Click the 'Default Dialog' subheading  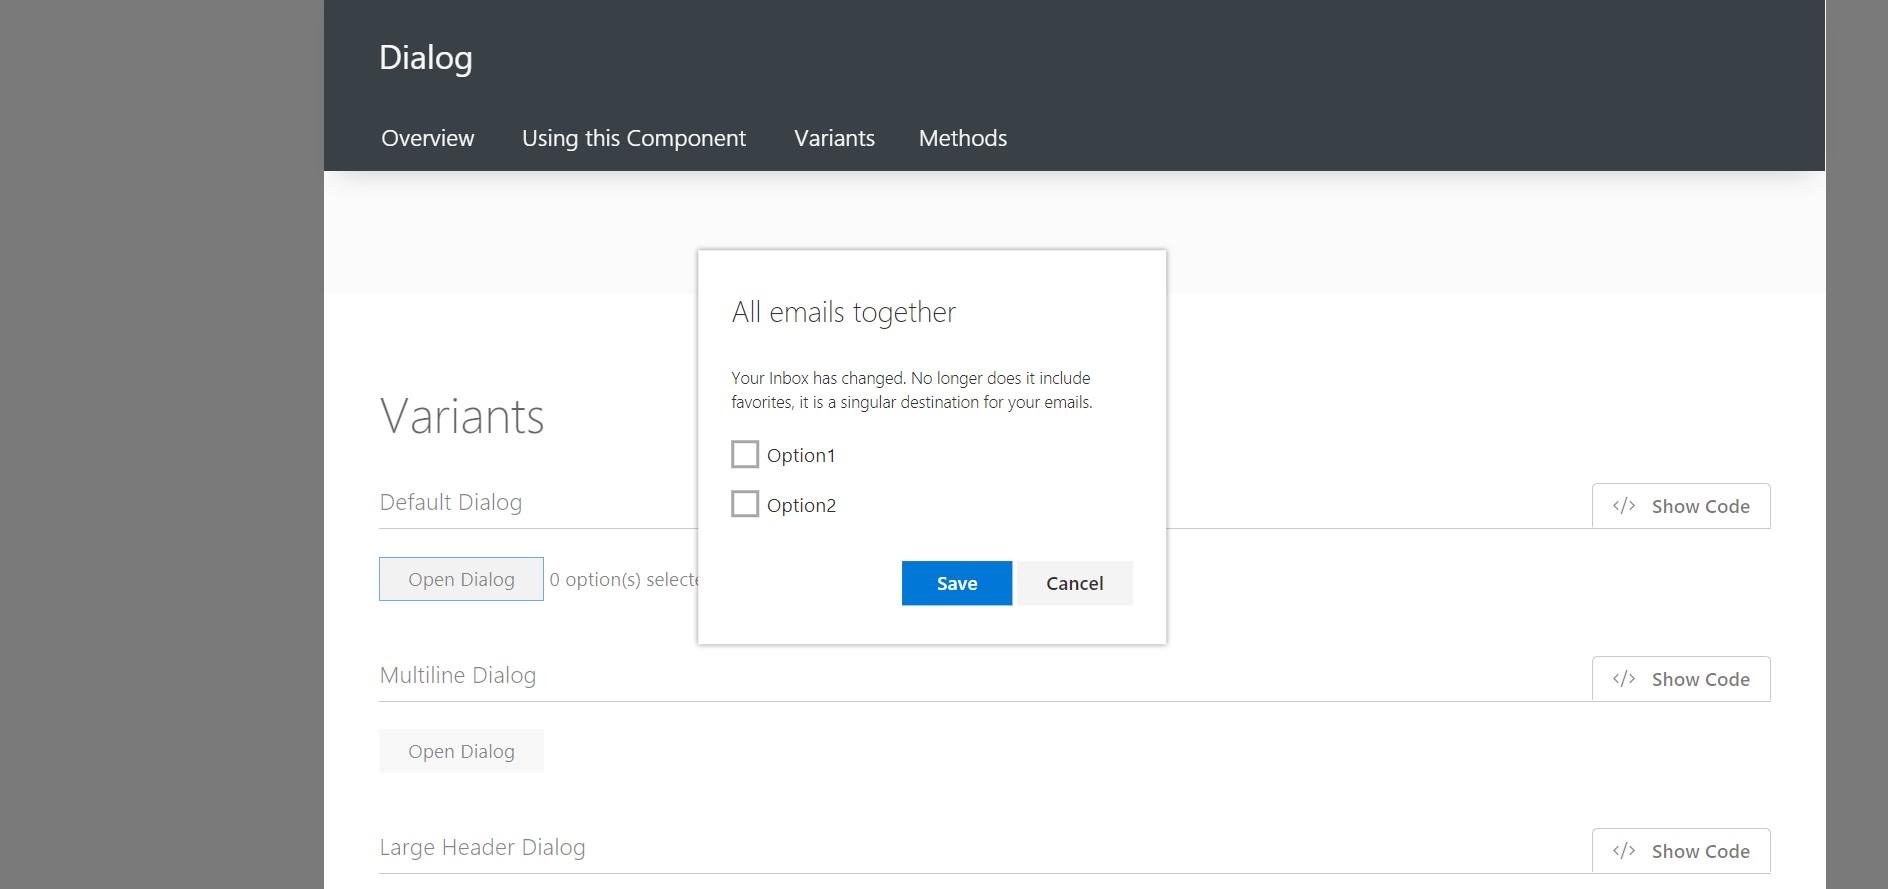pos(451,502)
